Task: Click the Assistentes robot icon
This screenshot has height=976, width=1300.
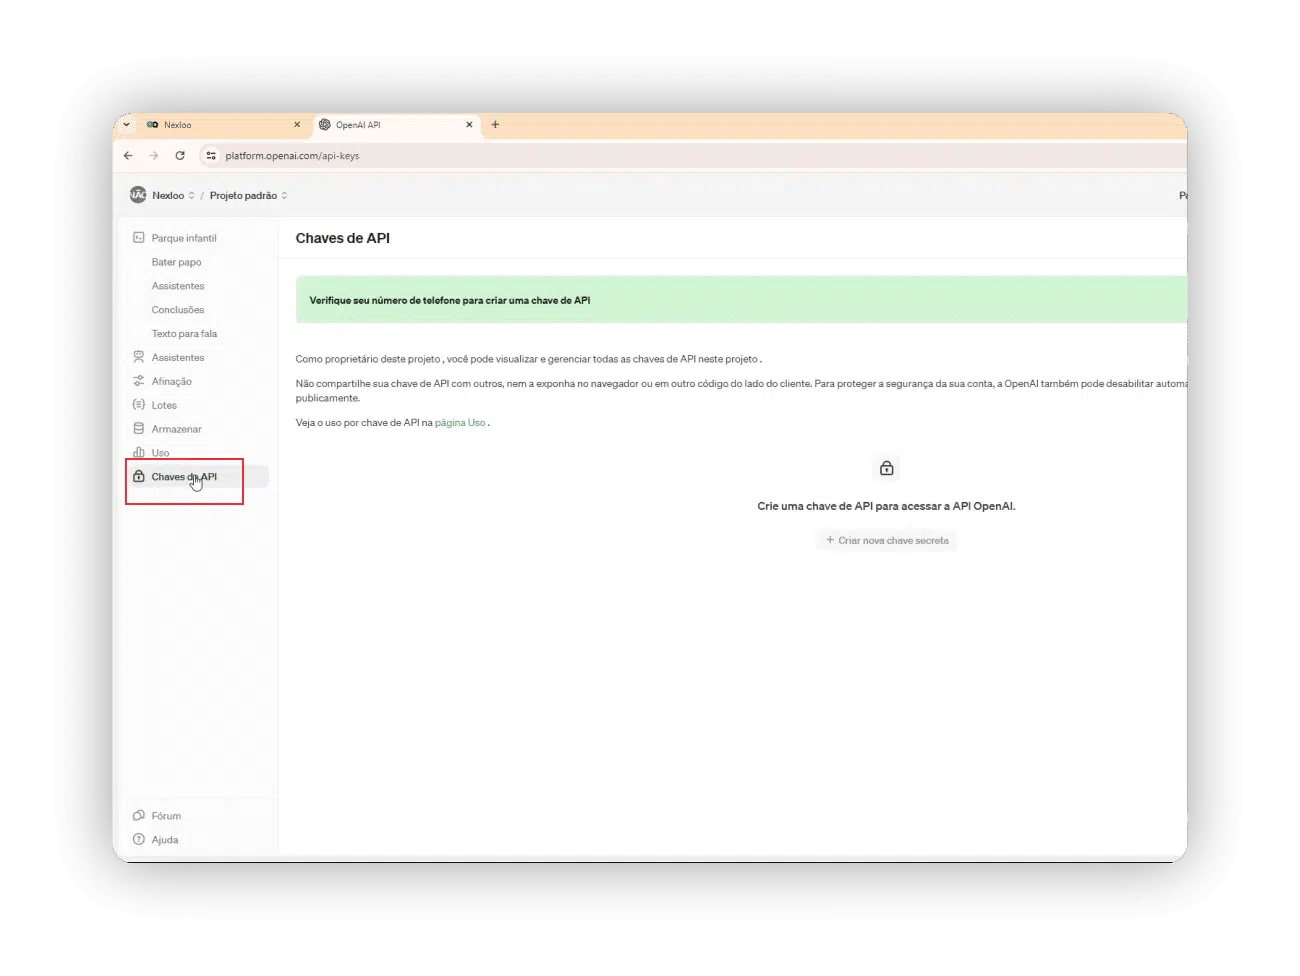Action: (x=139, y=357)
